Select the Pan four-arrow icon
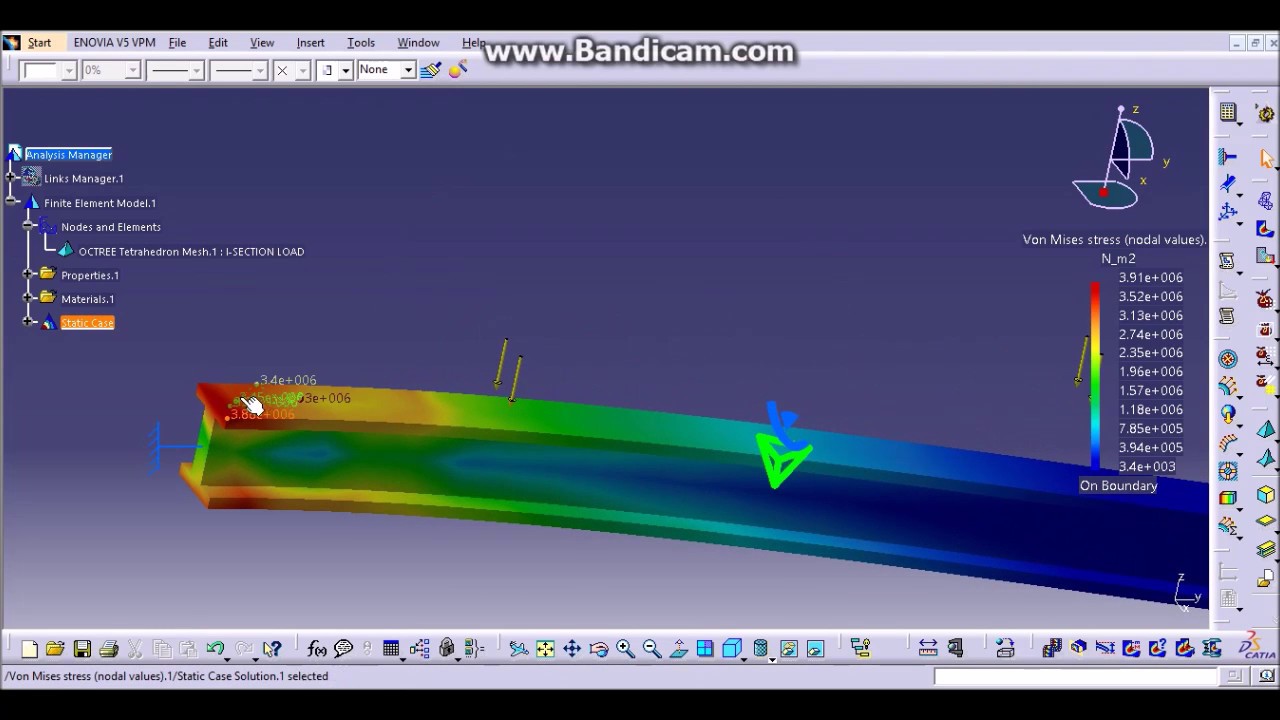Screen dimensions: 1280x720 pyautogui.click(x=572, y=649)
